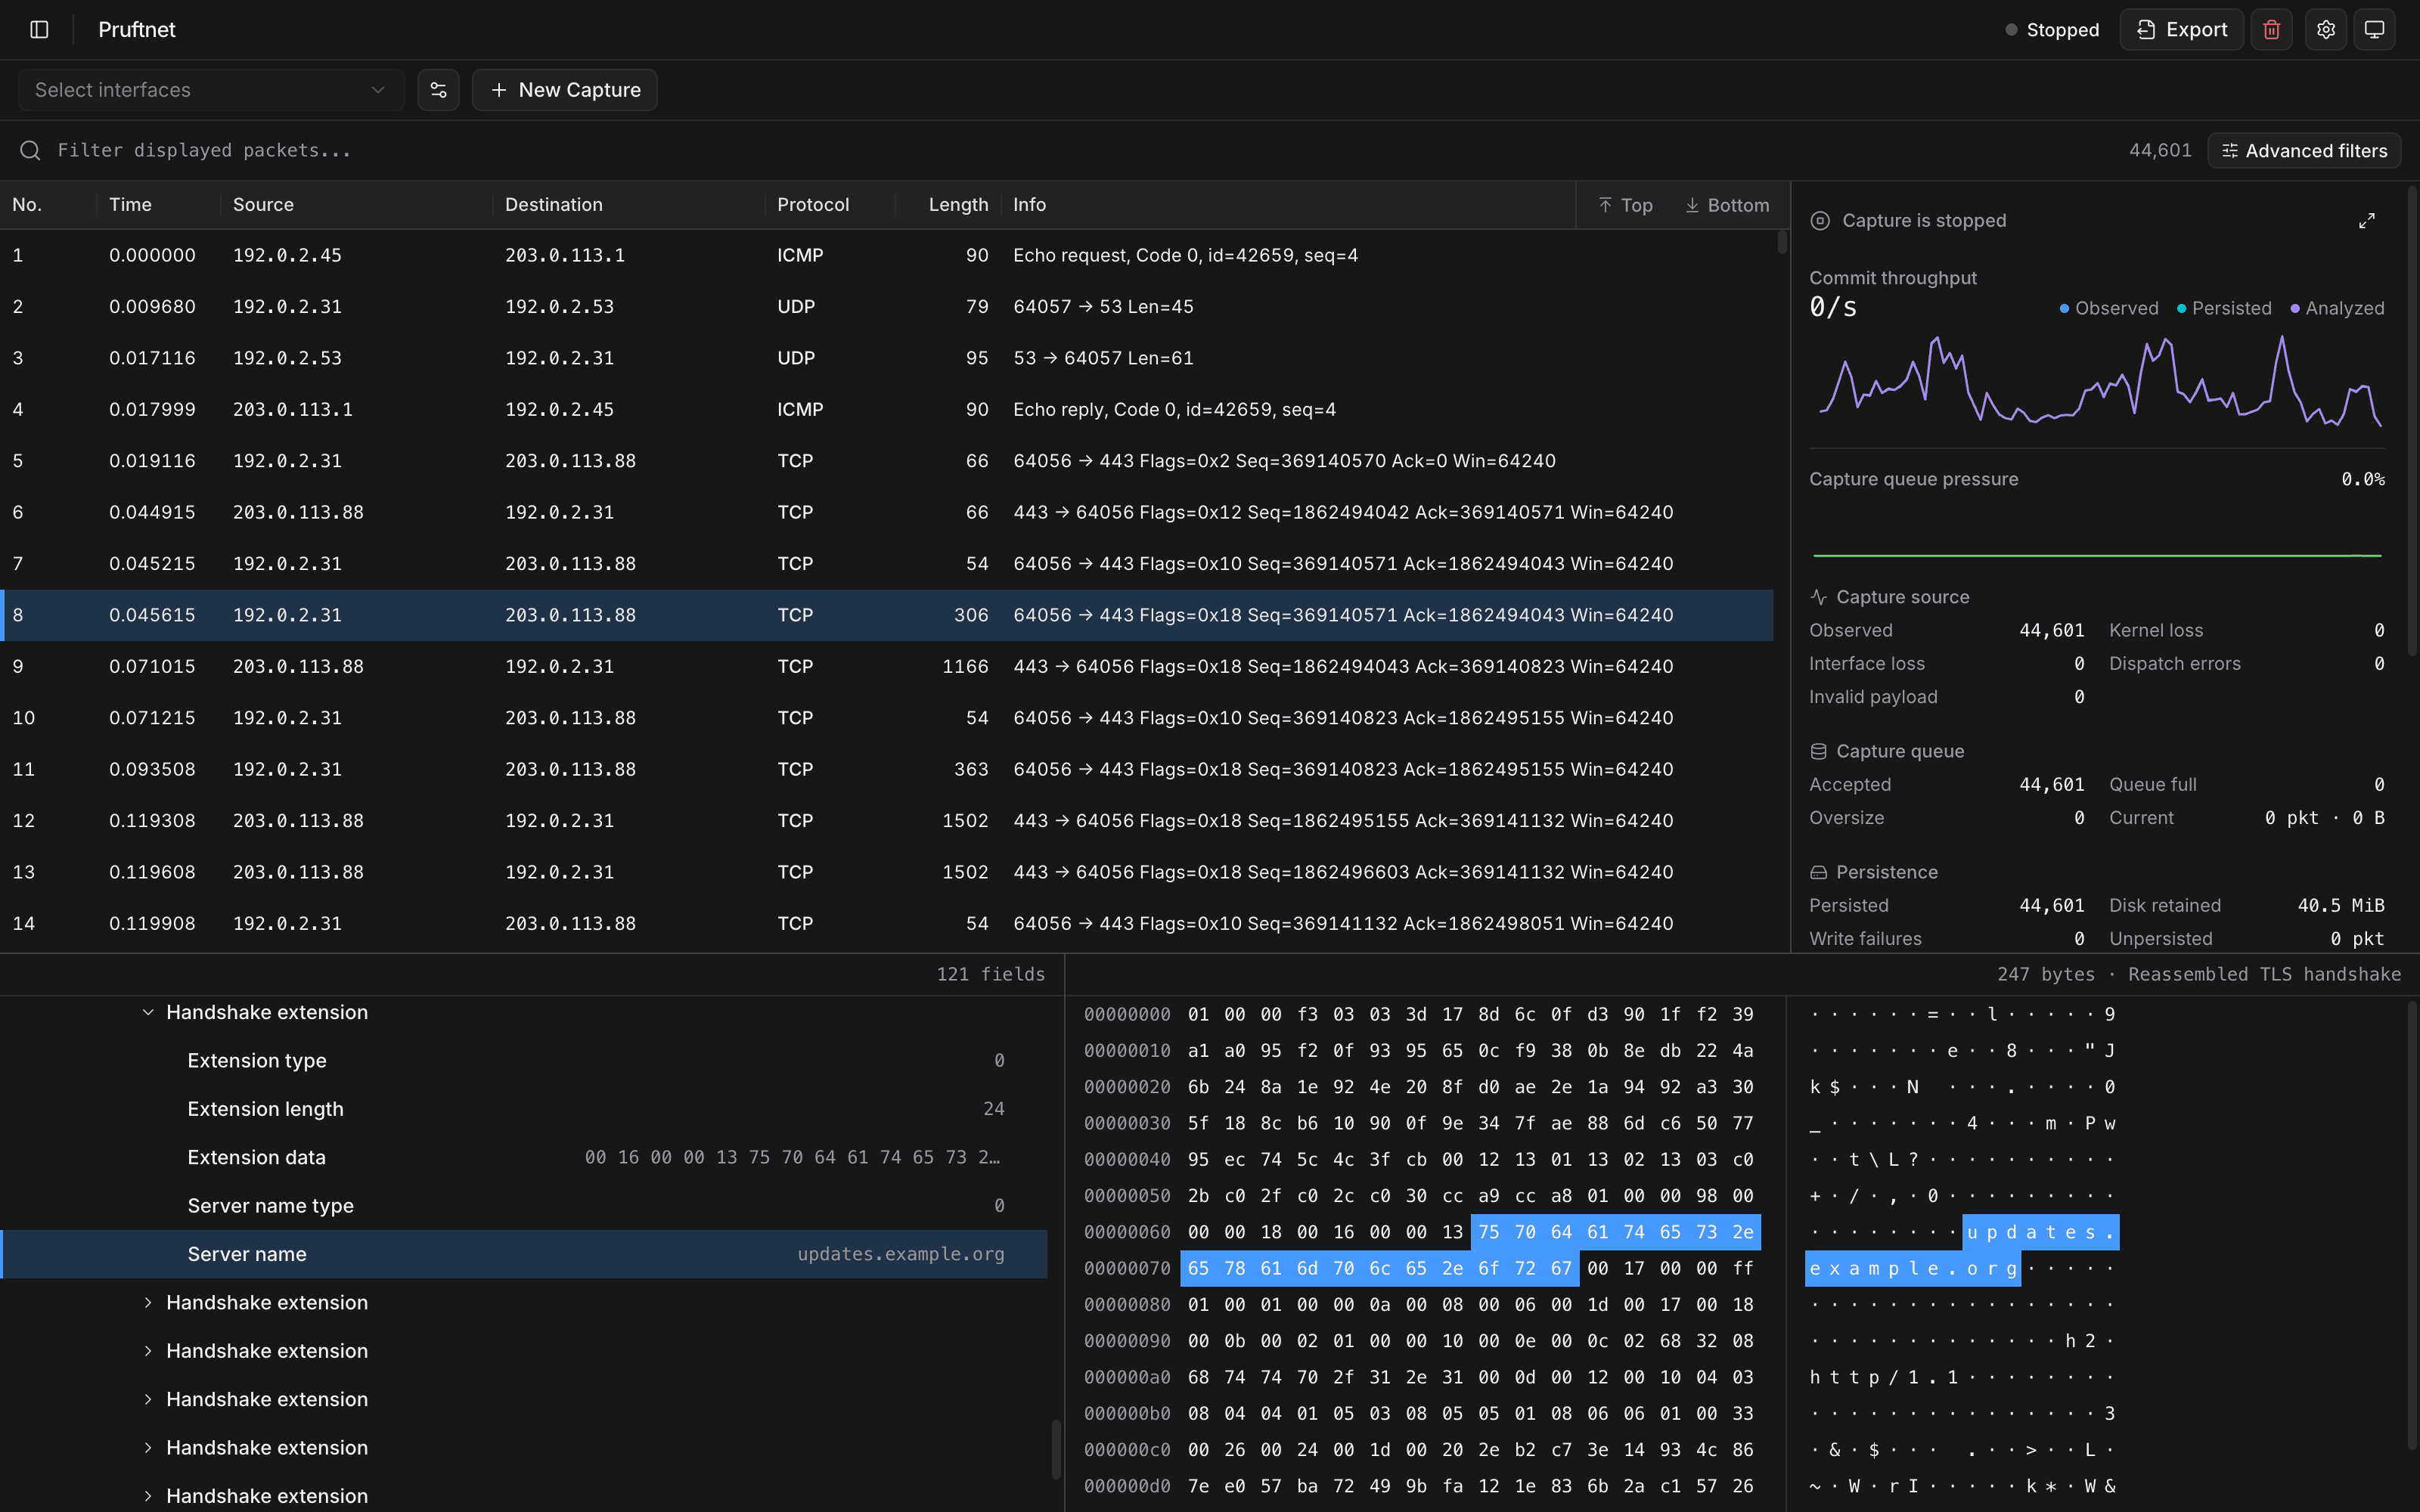Click the Disk retained 40.5 MiB value
2420x1512 pixels.
click(x=2340, y=906)
